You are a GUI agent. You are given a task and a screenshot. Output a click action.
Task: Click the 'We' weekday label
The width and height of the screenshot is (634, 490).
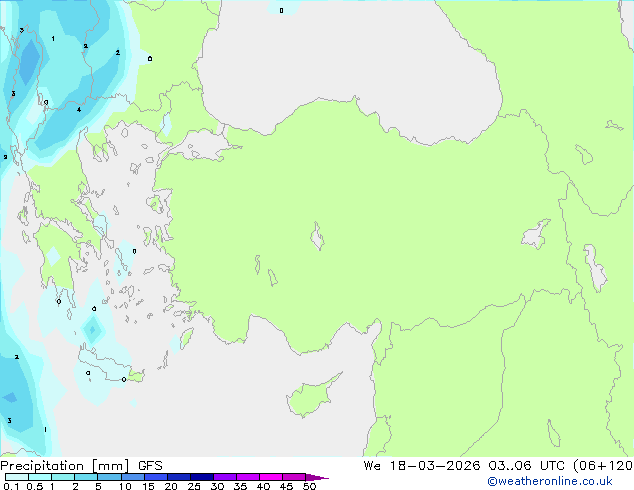click(x=372, y=466)
